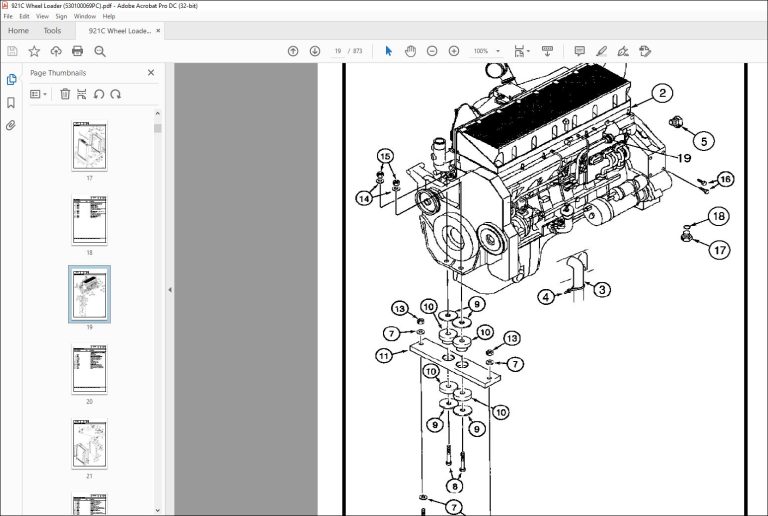
Task: Print the document with printer icon
Action: point(77,51)
